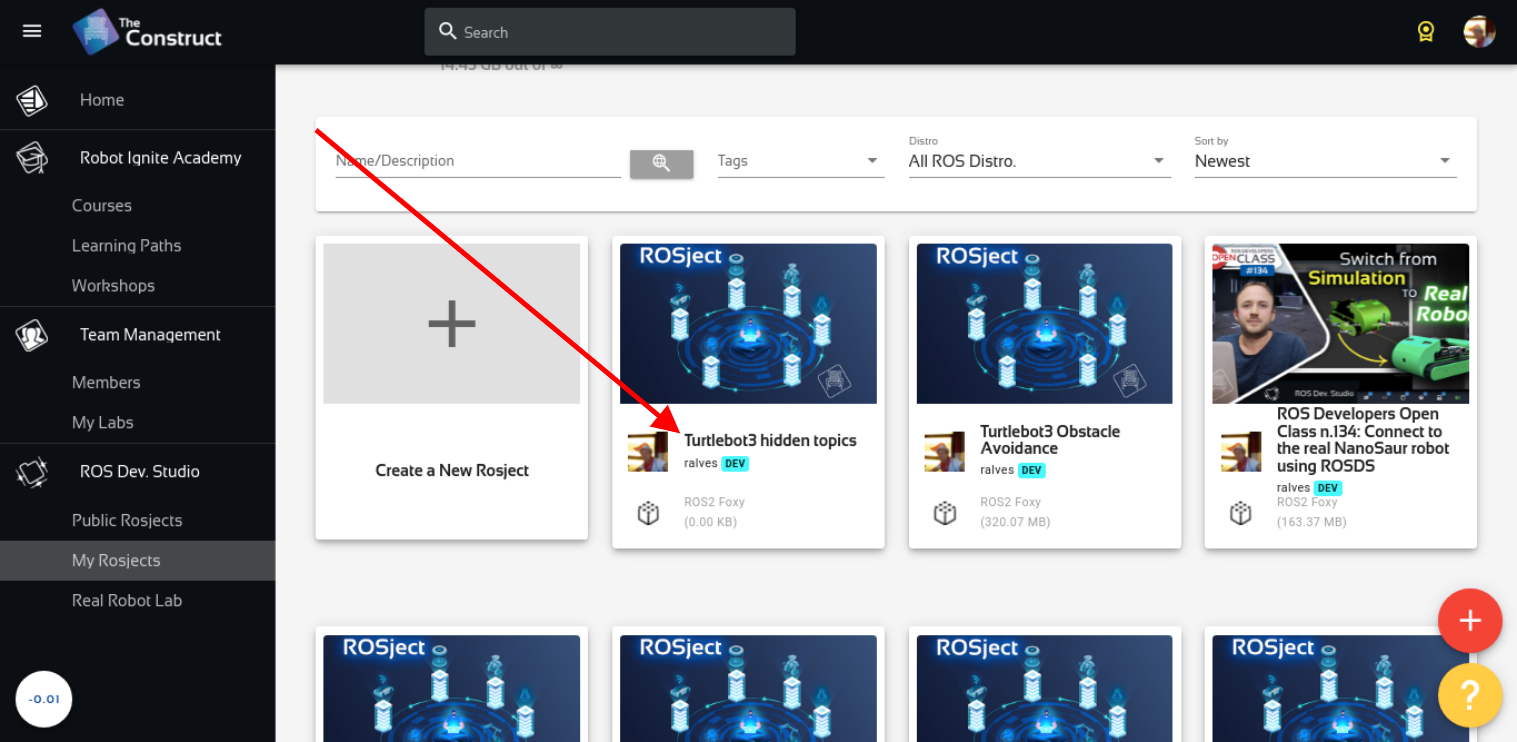Expand the Tags dropdown
The image size is (1517, 742).
[801, 161]
